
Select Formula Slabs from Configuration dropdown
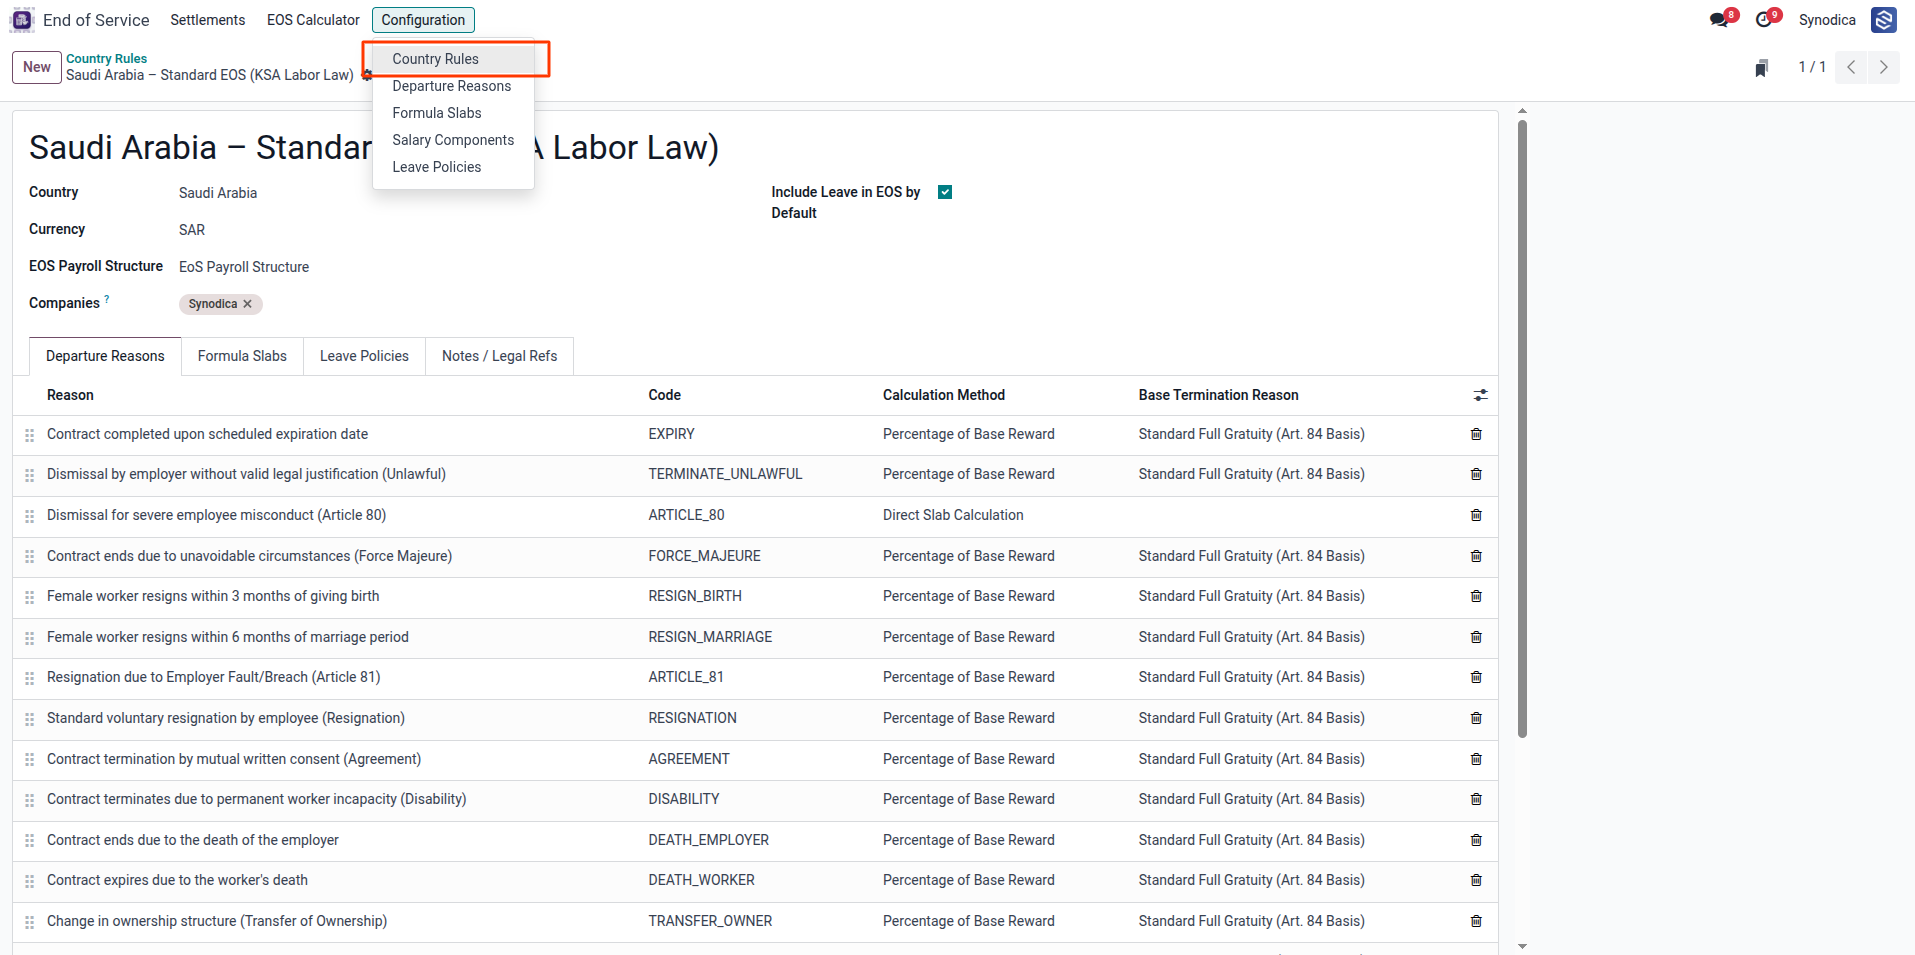pos(437,113)
